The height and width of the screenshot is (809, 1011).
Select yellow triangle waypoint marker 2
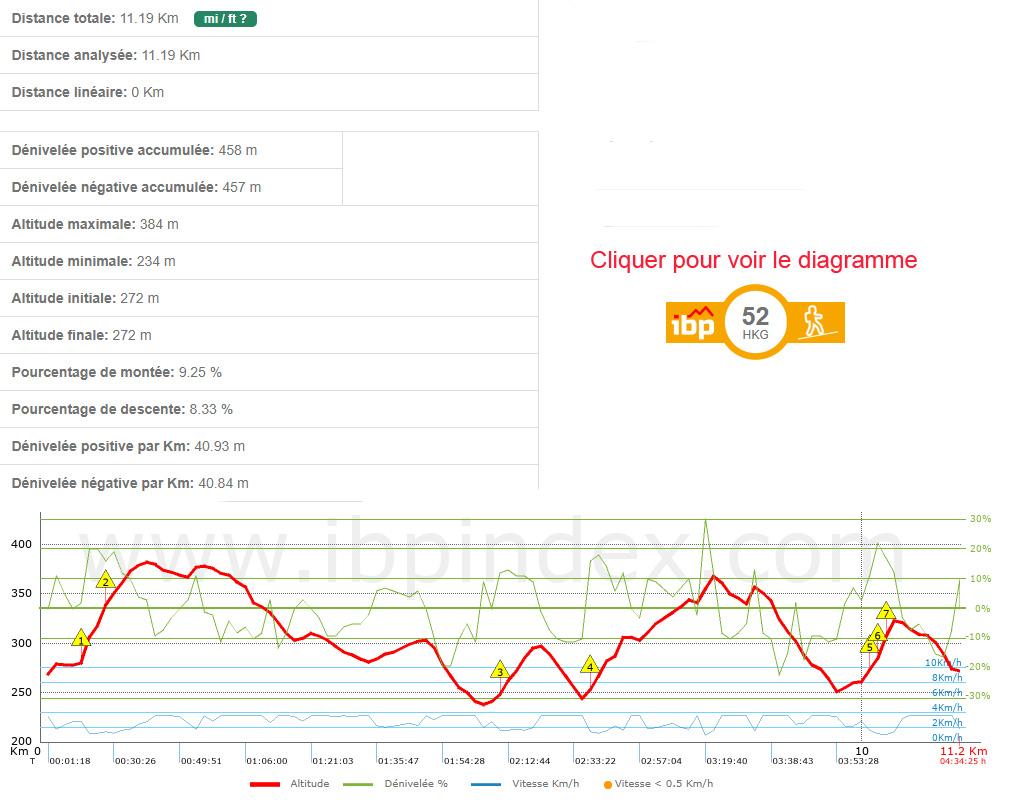click(106, 580)
